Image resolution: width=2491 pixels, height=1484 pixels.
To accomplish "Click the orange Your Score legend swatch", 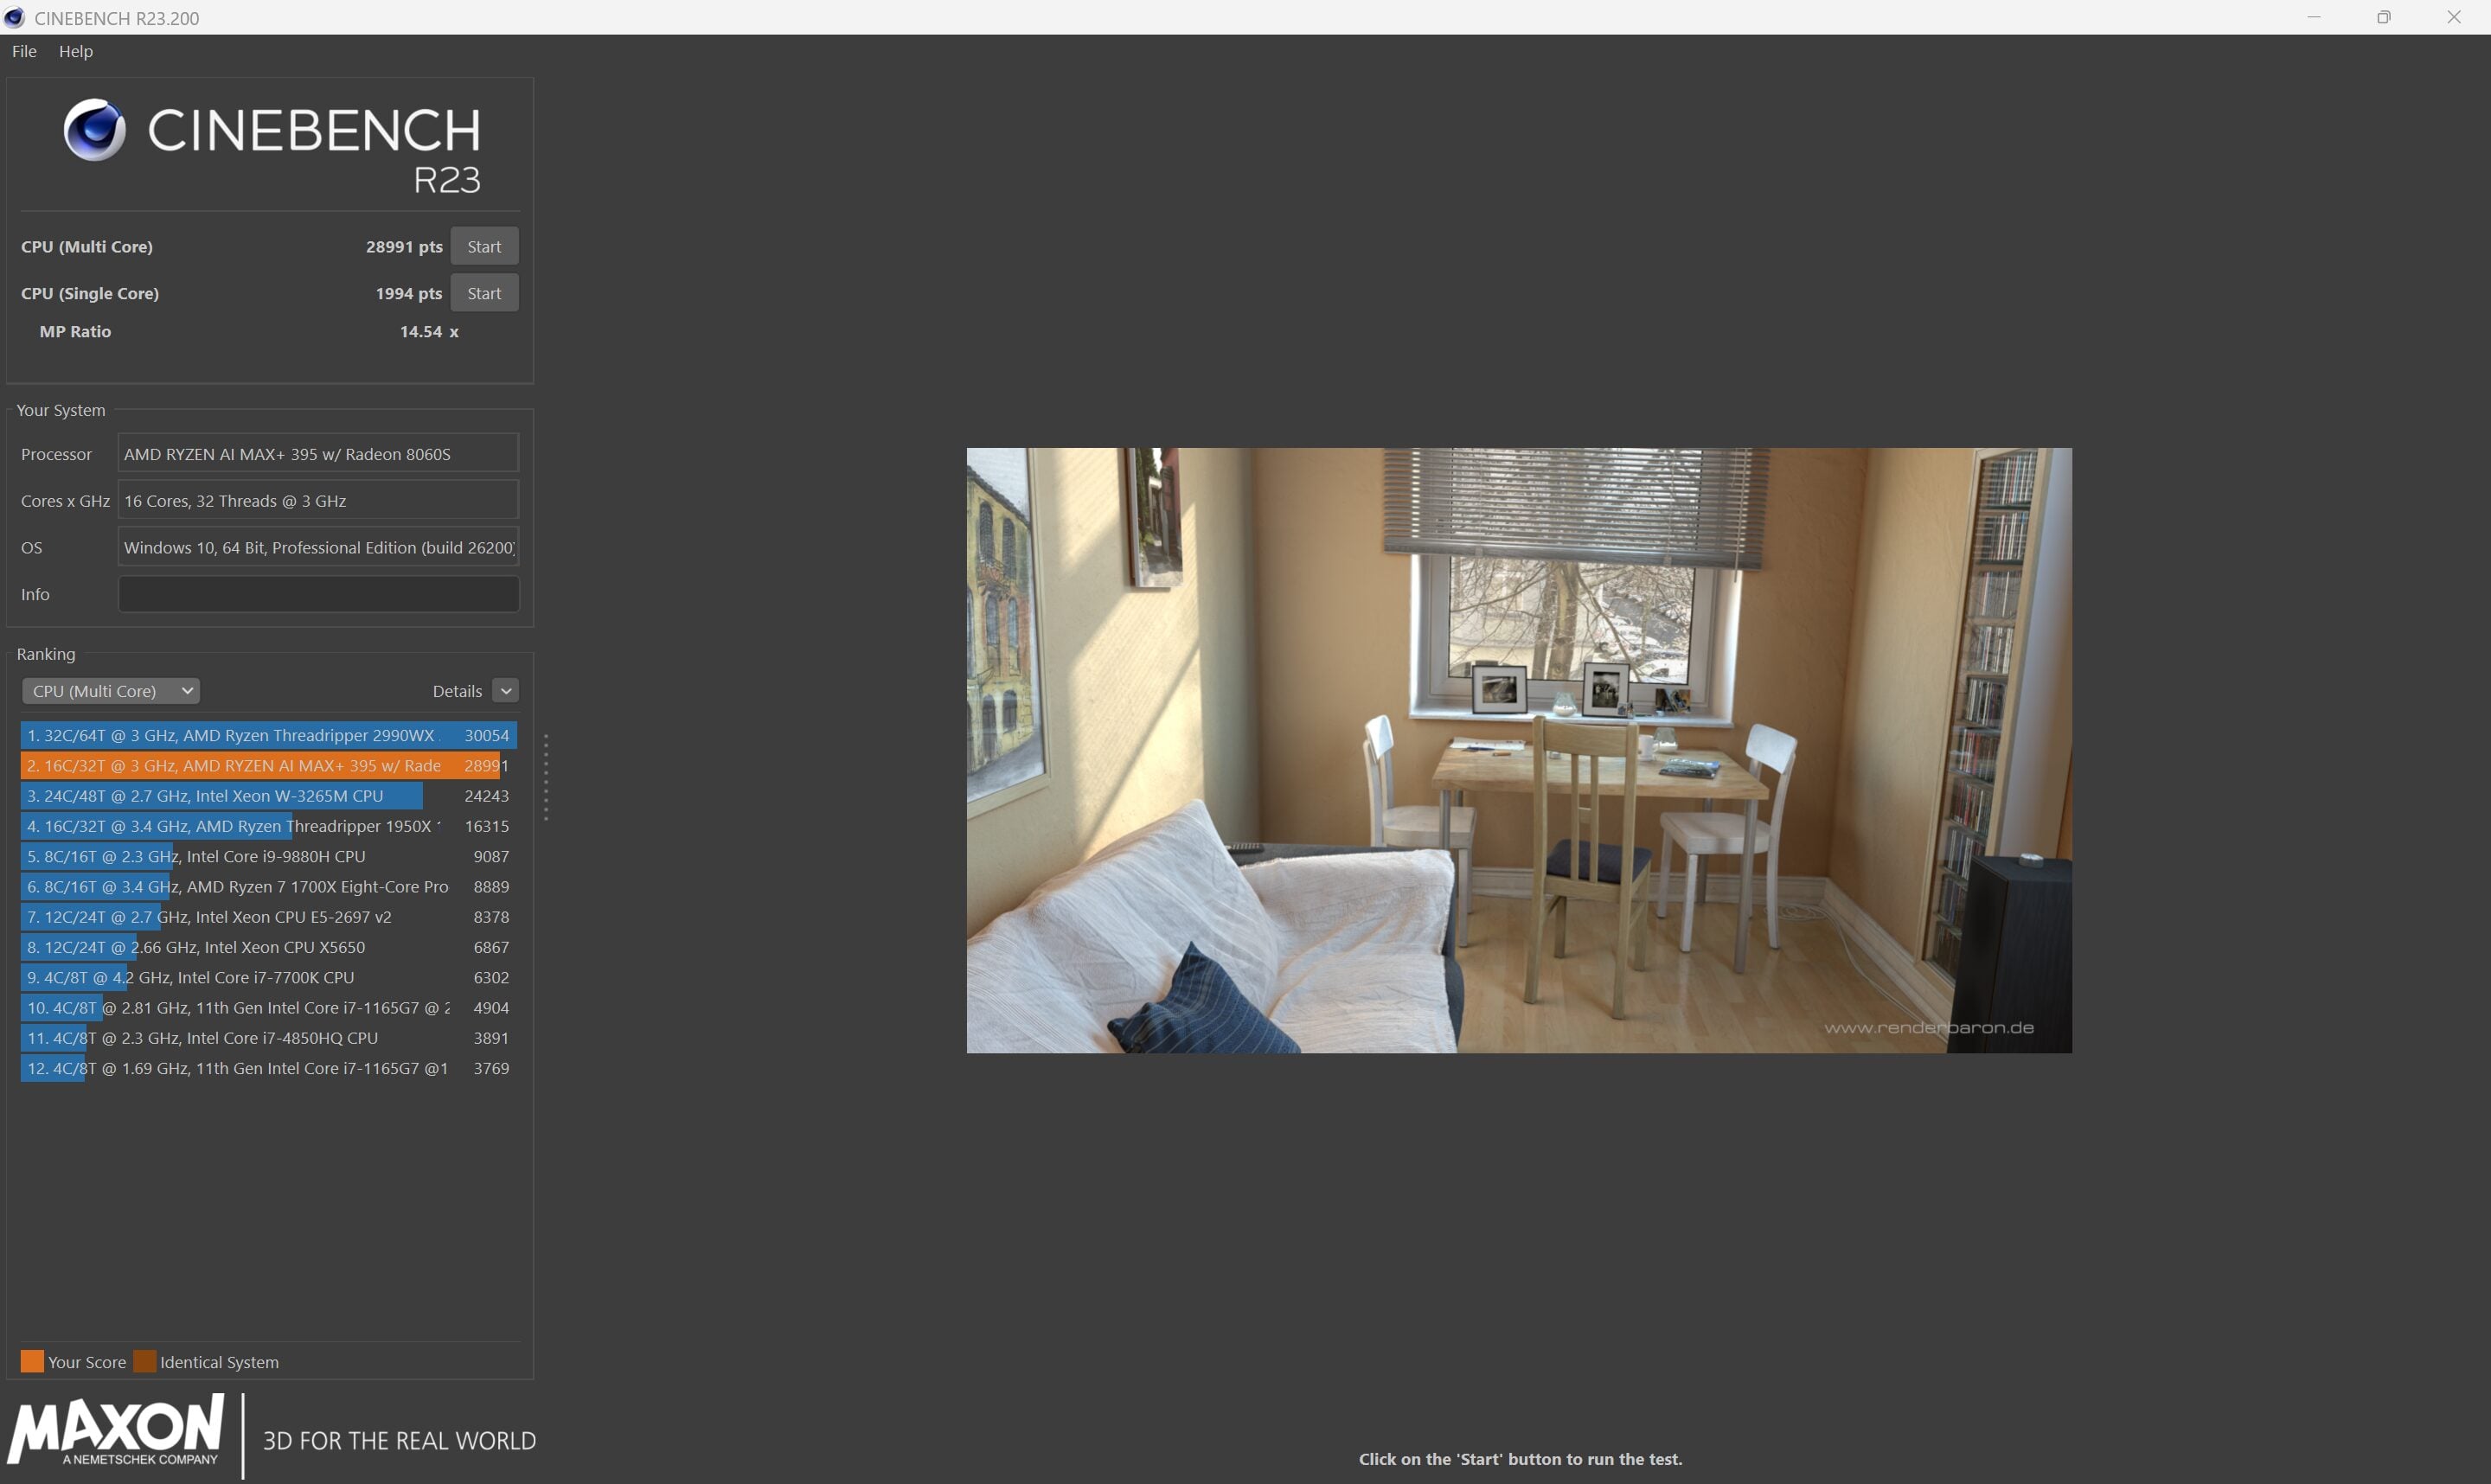I will [x=32, y=1361].
